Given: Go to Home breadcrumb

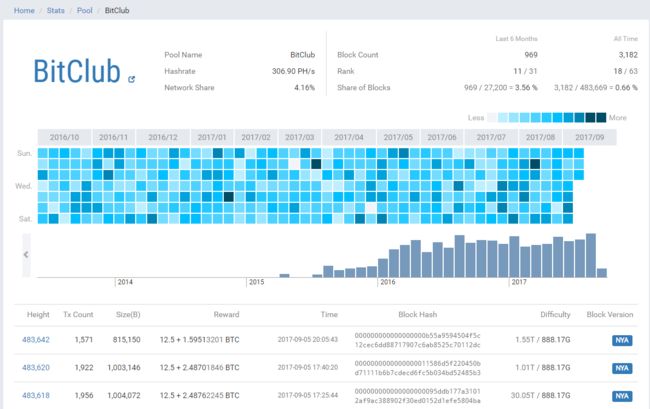Looking at the screenshot, I should tap(24, 10).
